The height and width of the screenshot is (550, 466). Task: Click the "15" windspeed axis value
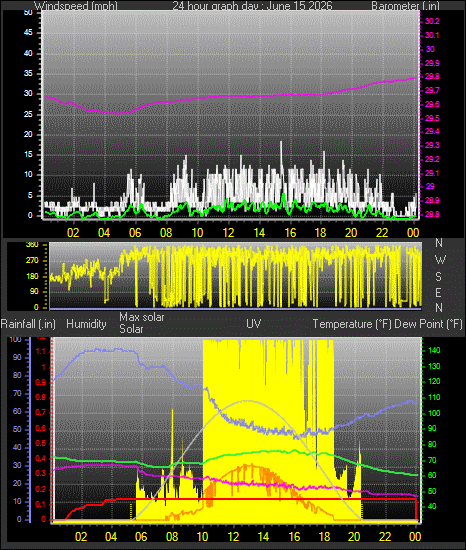coord(28,155)
